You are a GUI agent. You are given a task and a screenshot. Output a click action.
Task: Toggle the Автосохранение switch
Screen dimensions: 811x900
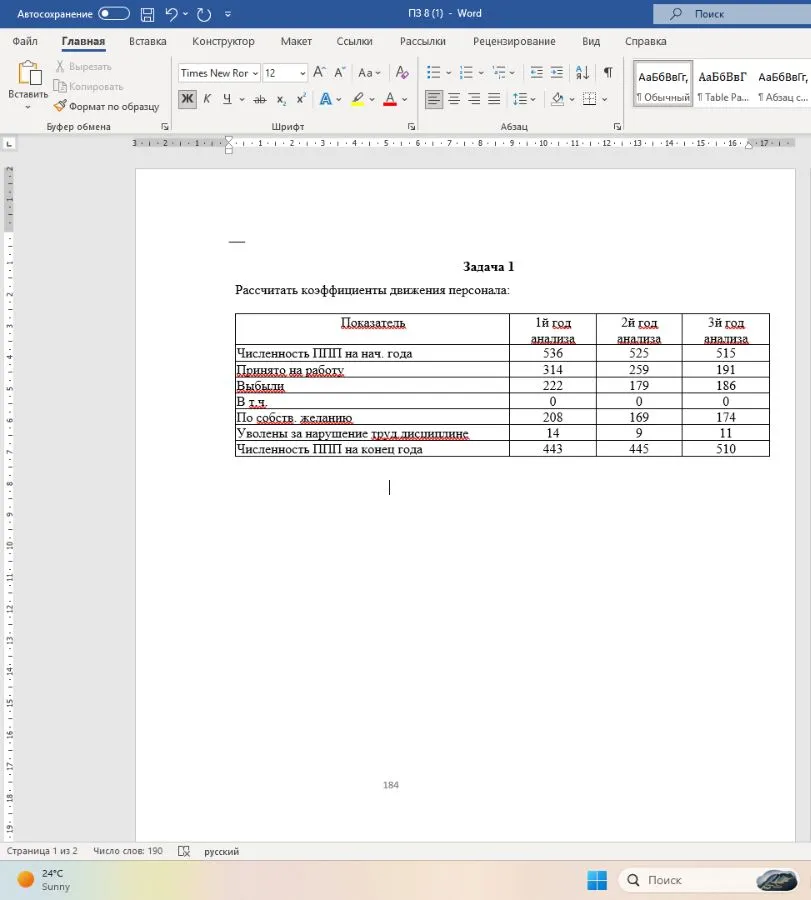click(114, 14)
